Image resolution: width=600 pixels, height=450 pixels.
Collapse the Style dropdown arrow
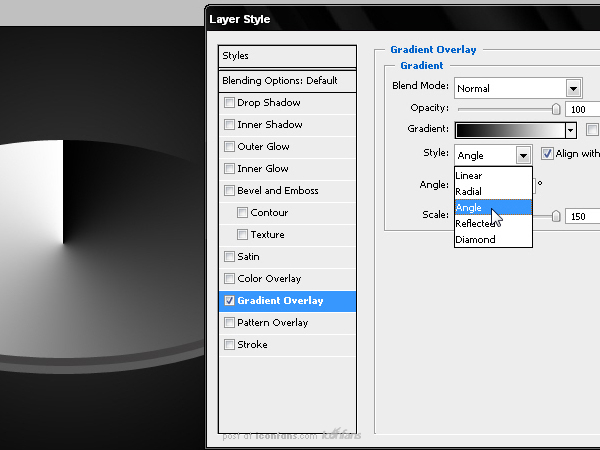click(x=523, y=155)
